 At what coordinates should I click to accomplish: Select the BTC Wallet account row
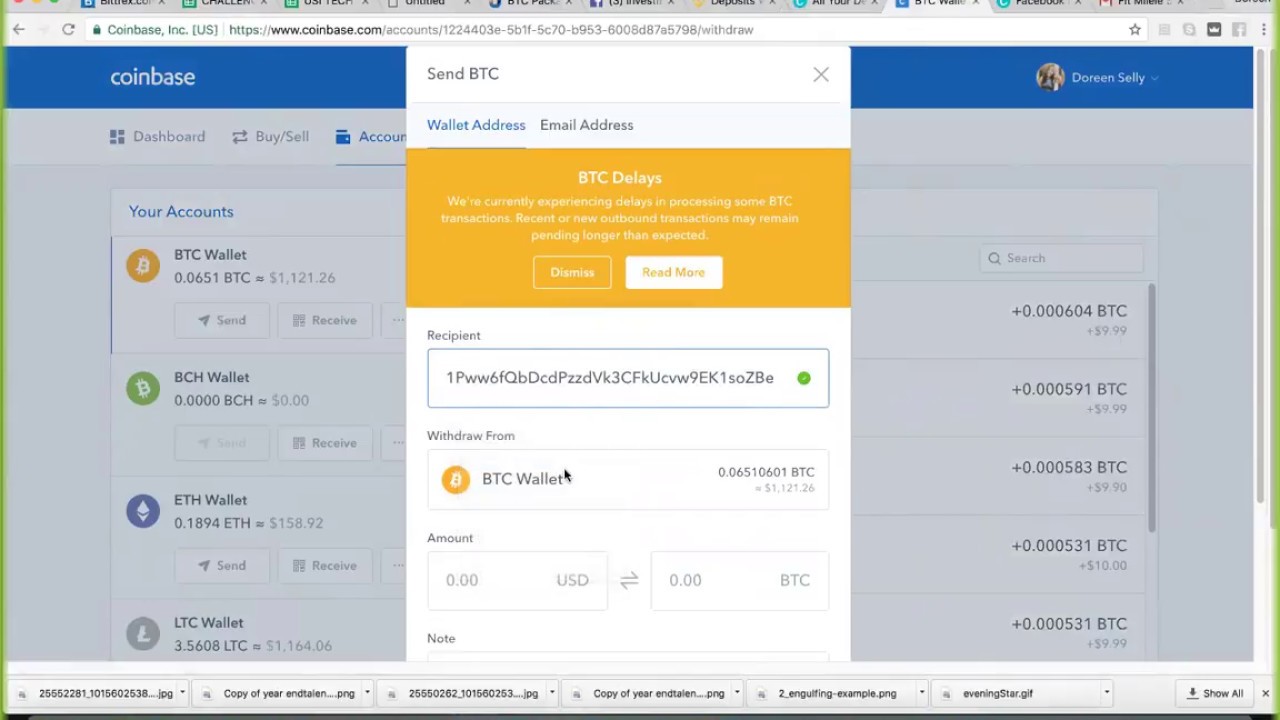[x=258, y=293]
